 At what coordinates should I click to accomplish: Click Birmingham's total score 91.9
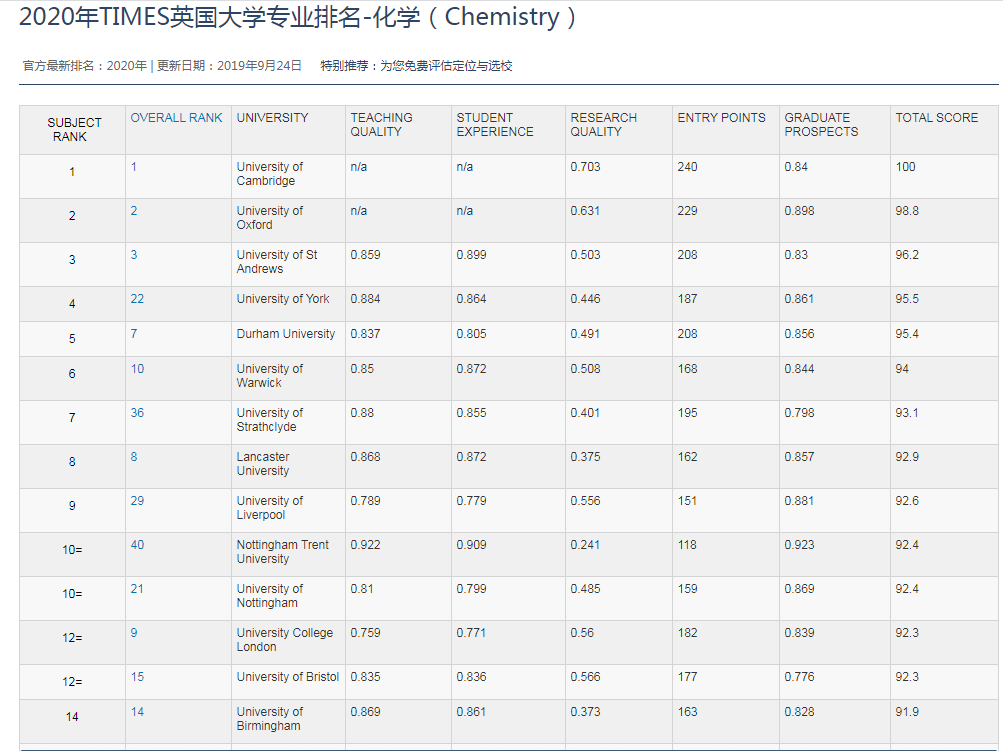(907, 712)
